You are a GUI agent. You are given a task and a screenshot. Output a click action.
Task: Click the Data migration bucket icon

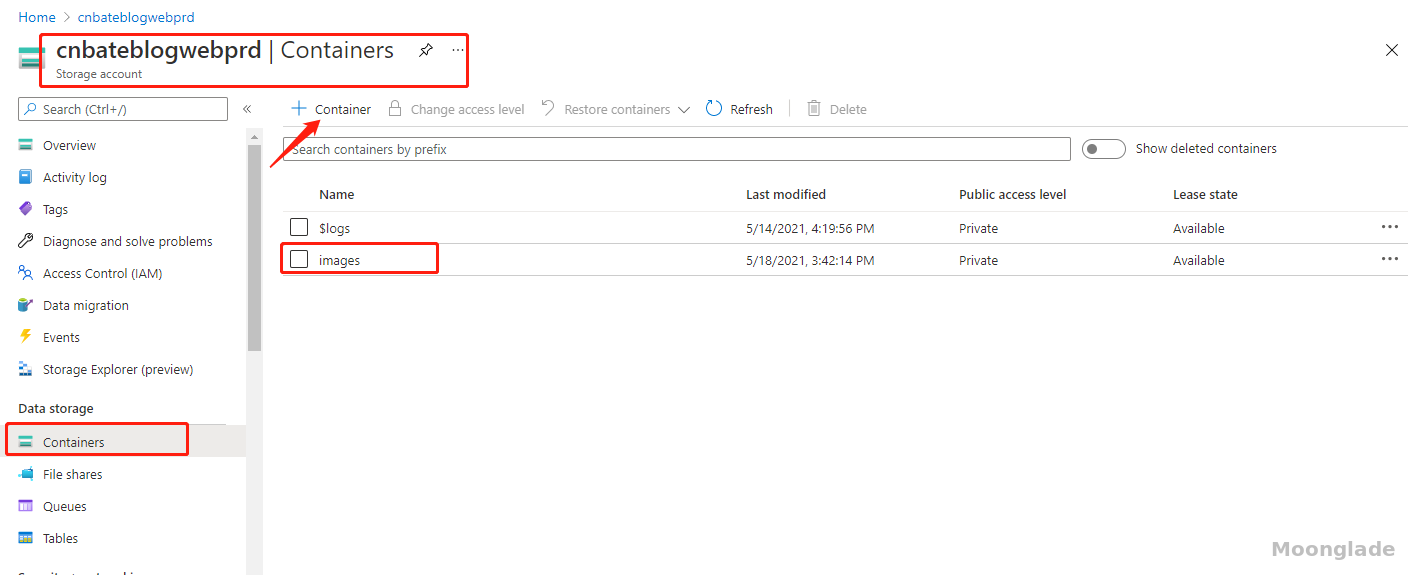(x=26, y=305)
